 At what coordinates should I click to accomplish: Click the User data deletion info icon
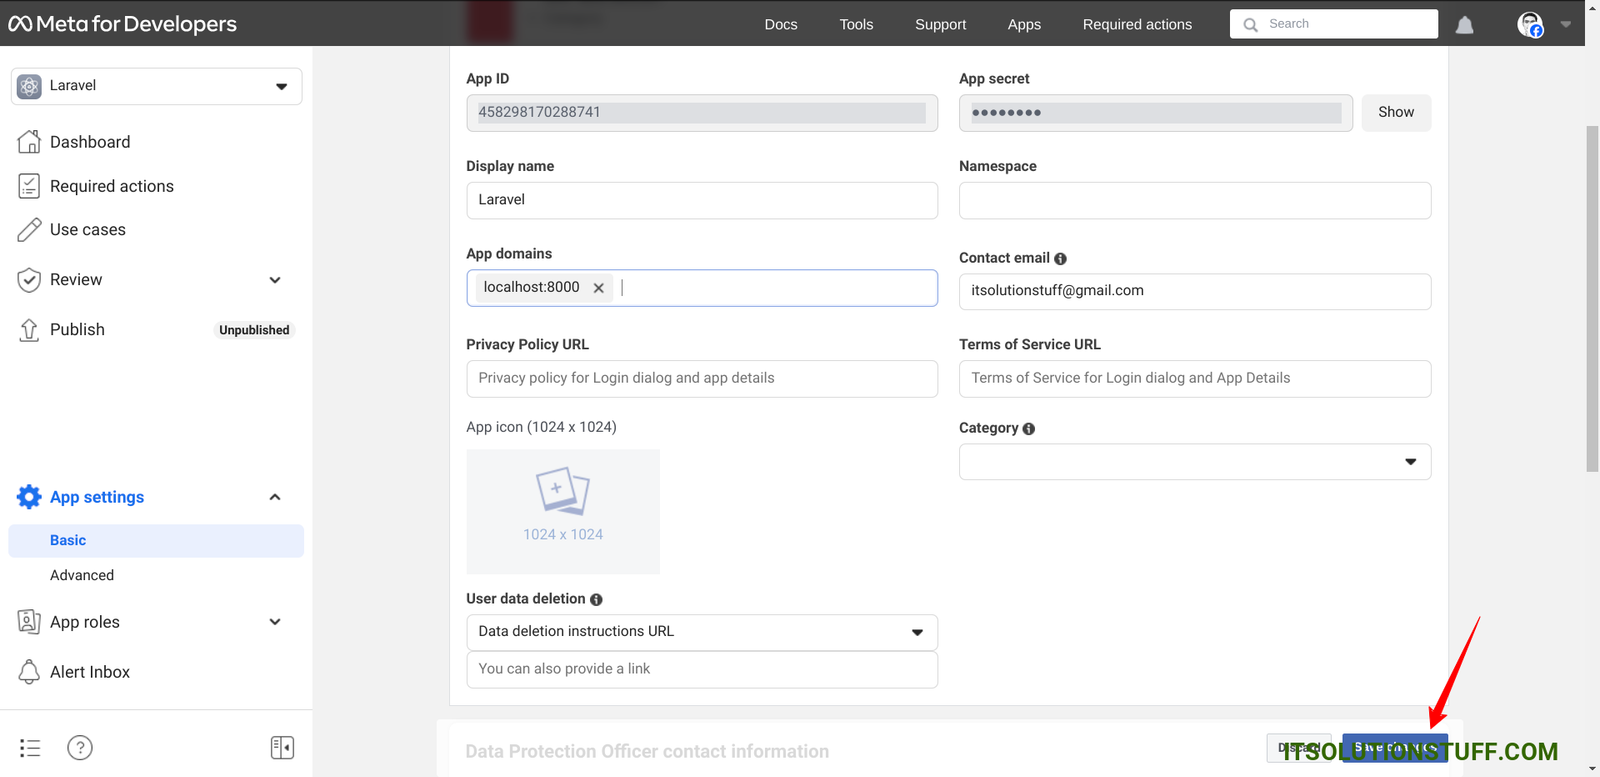pyautogui.click(x=596, y=600)
